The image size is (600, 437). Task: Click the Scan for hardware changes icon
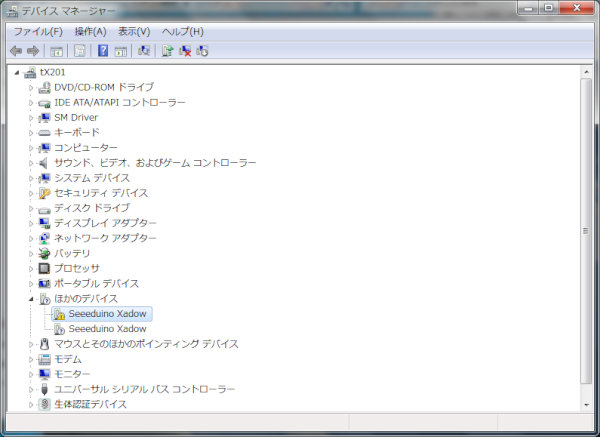click(143, 51)
